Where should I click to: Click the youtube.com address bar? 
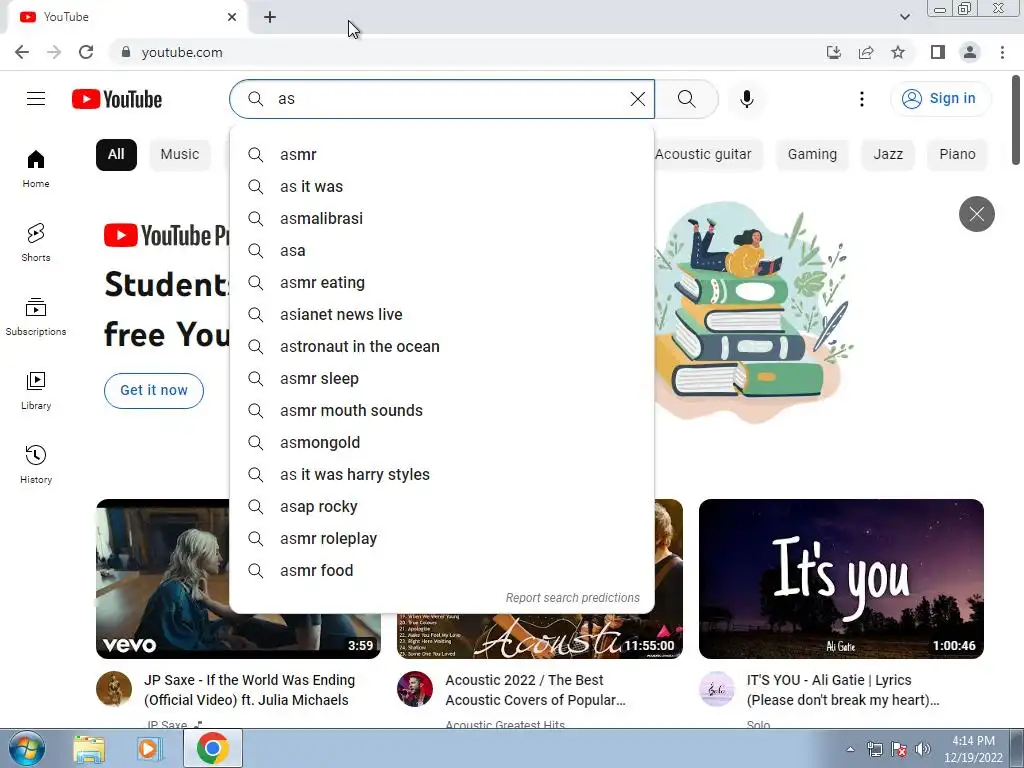click(x=457, y=52)
